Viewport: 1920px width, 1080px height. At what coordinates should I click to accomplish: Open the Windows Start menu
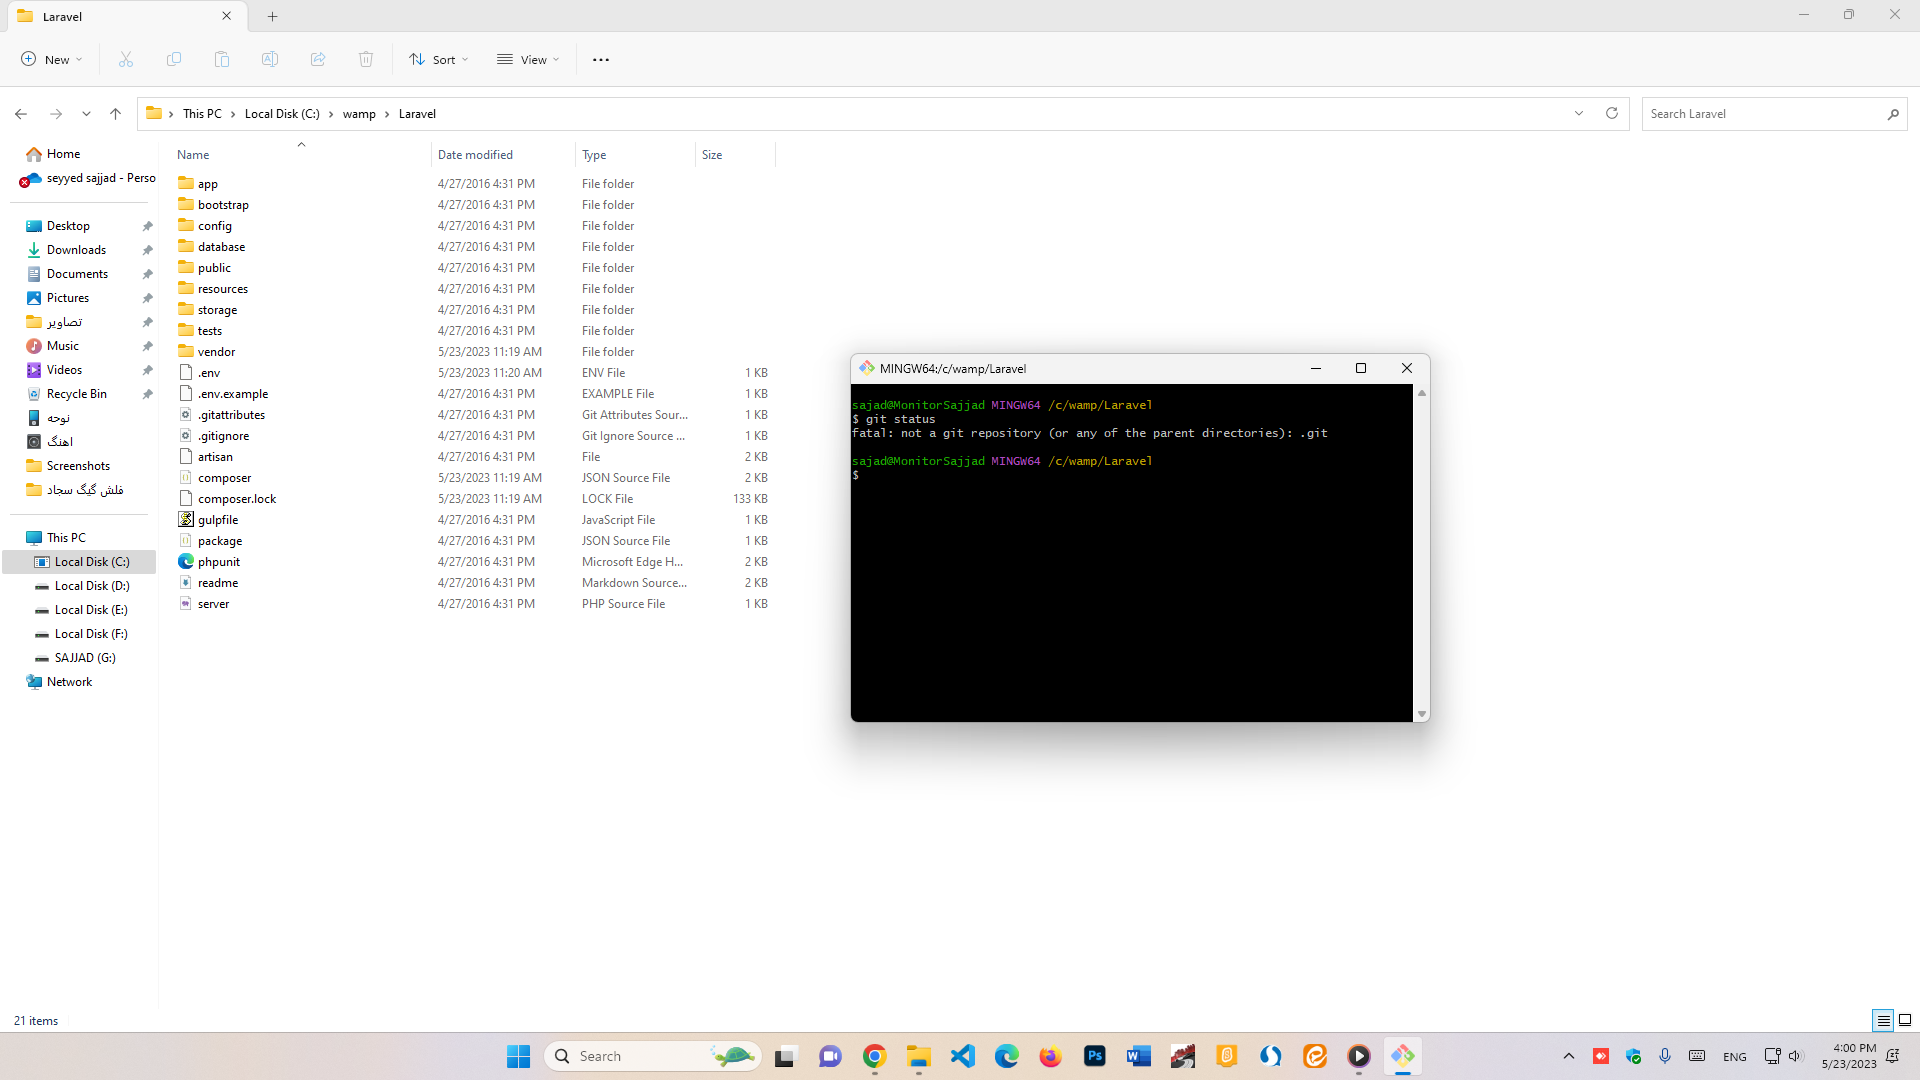(x=518, y=1056)
